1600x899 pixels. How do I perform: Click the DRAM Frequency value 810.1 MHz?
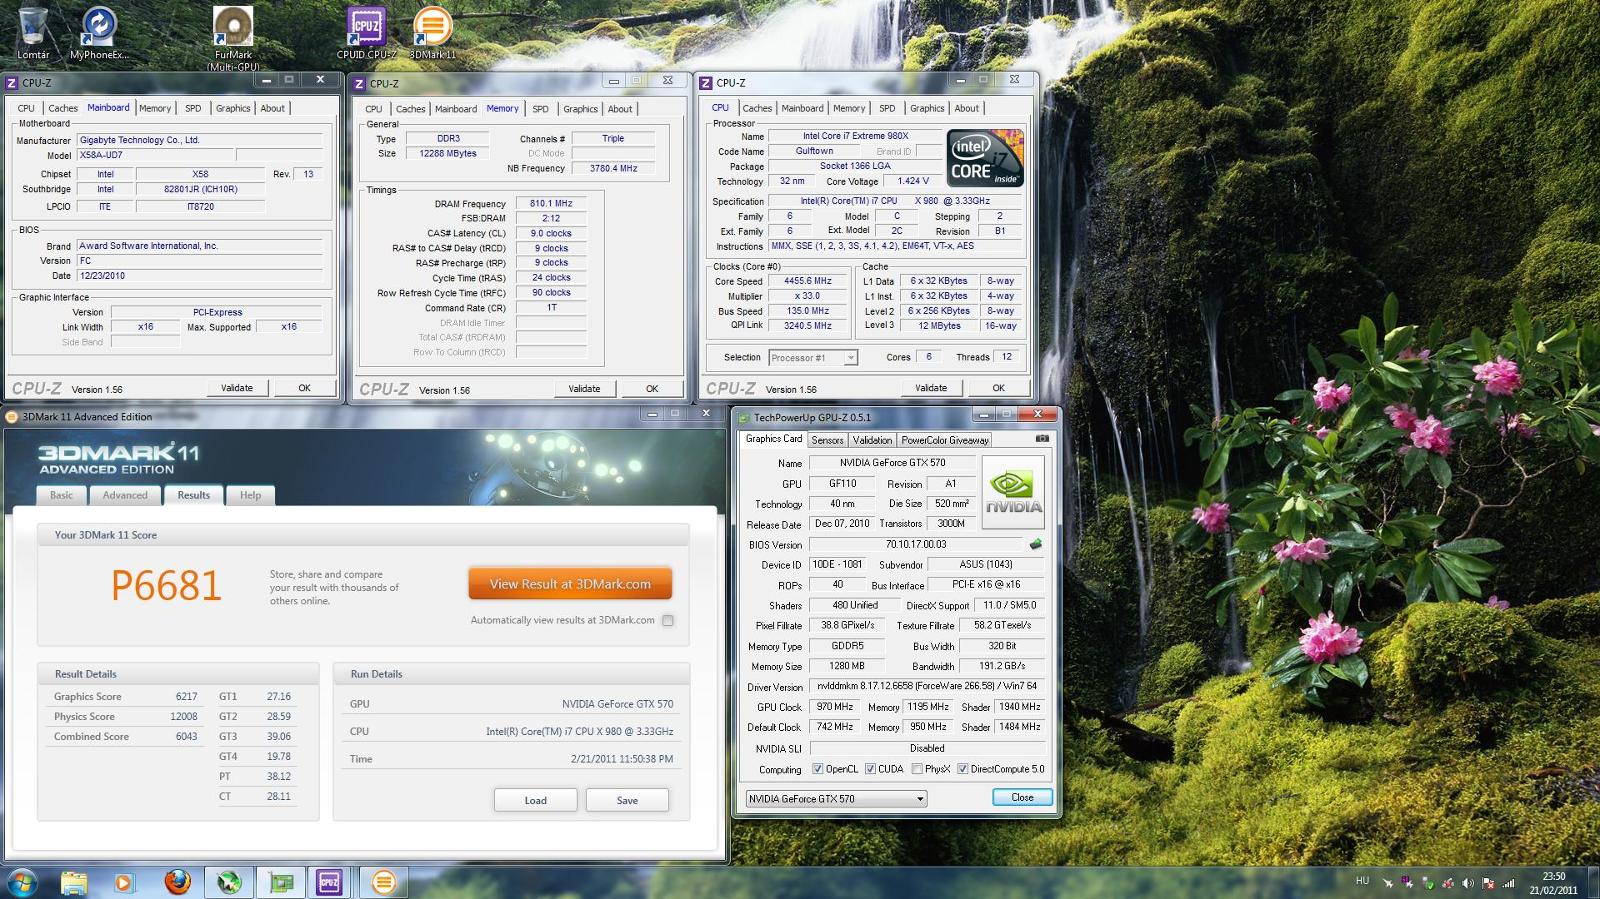click(x=551, y=203)
